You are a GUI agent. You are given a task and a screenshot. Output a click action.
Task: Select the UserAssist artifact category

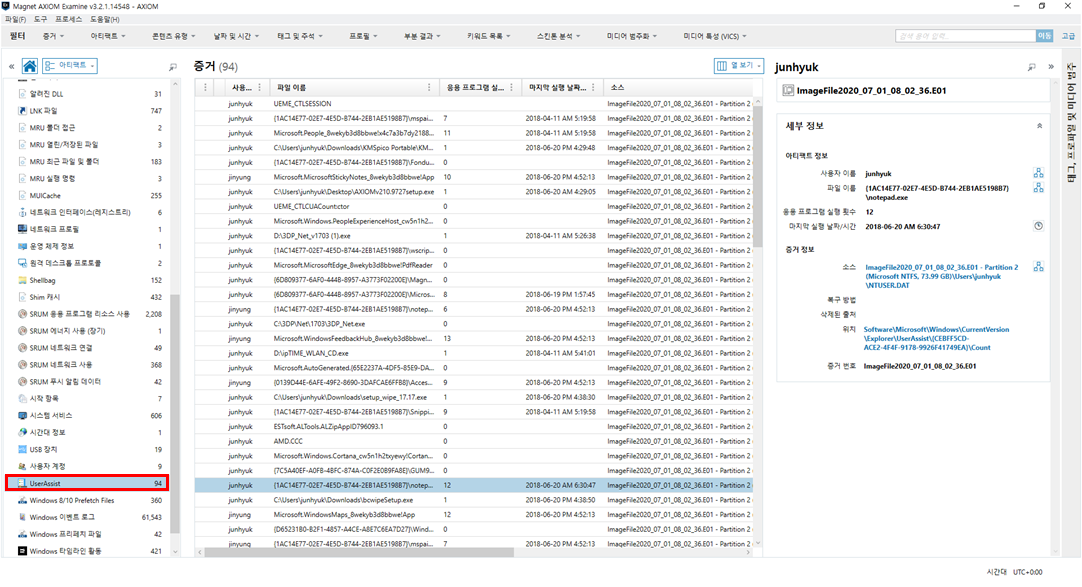click(x=88, y=484)
